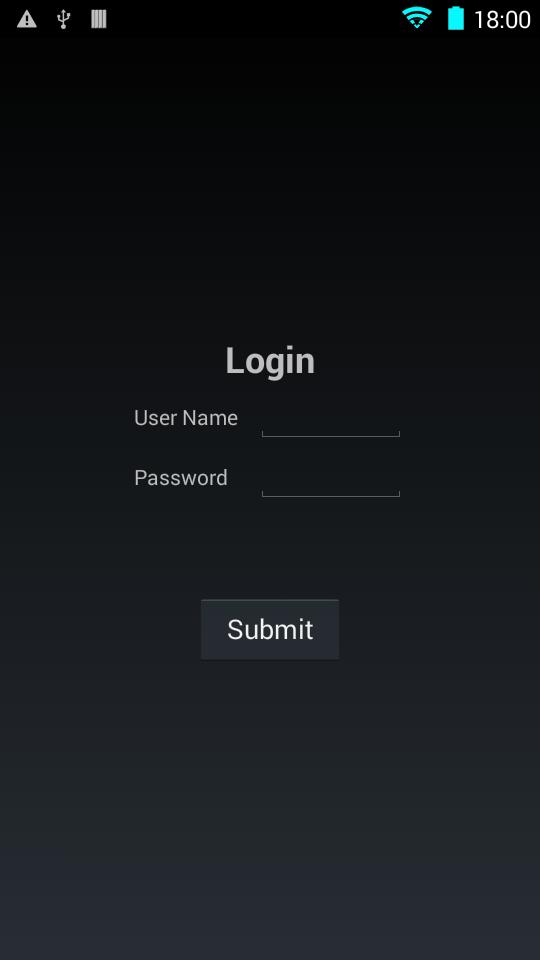Viewport: 540px width, 960px height.
Task: Tap the warning triangle notification icon
Action: pos(27,20)
